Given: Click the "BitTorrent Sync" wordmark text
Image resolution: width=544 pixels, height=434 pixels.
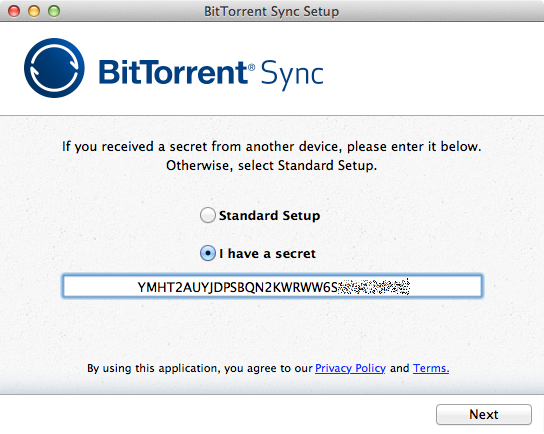Looking at the screenshot, I should pyautogui.click(x=211, y=74).
